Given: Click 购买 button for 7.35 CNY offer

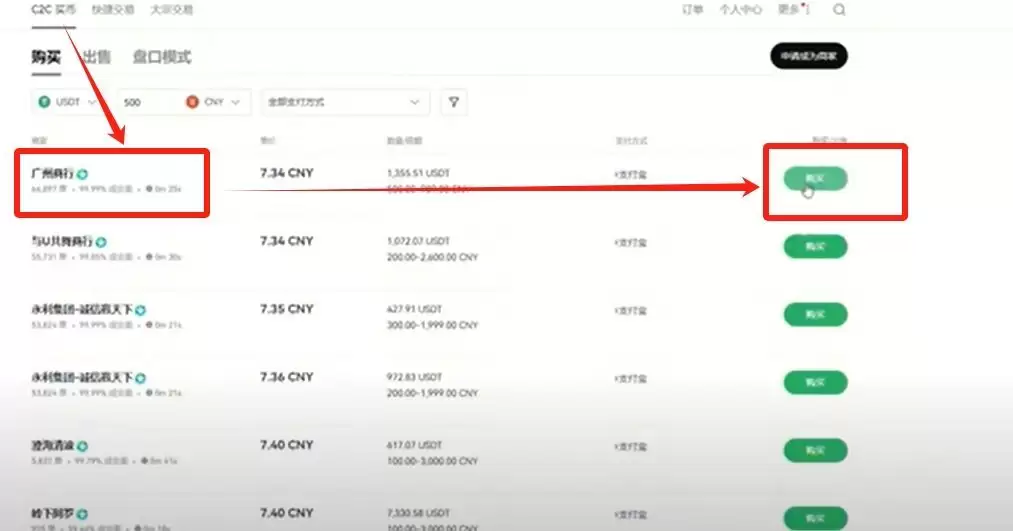Looking at the screenshot, I should (815, 314).
